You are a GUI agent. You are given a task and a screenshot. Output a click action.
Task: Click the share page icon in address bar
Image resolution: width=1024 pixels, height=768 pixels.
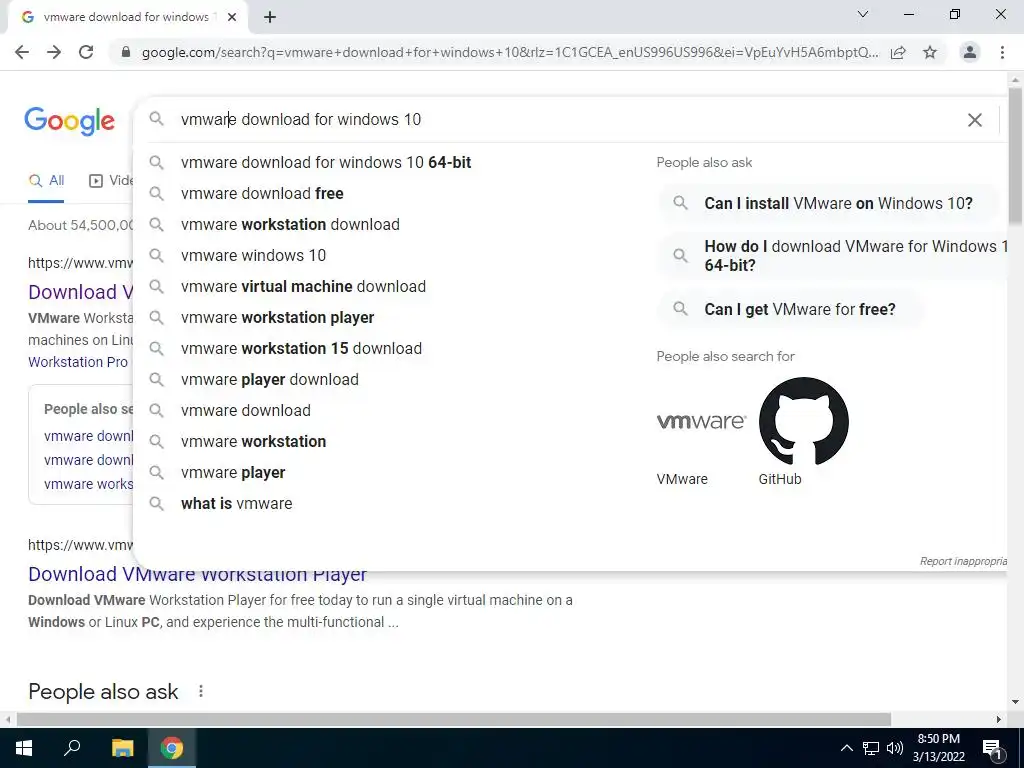coord(898,52)
